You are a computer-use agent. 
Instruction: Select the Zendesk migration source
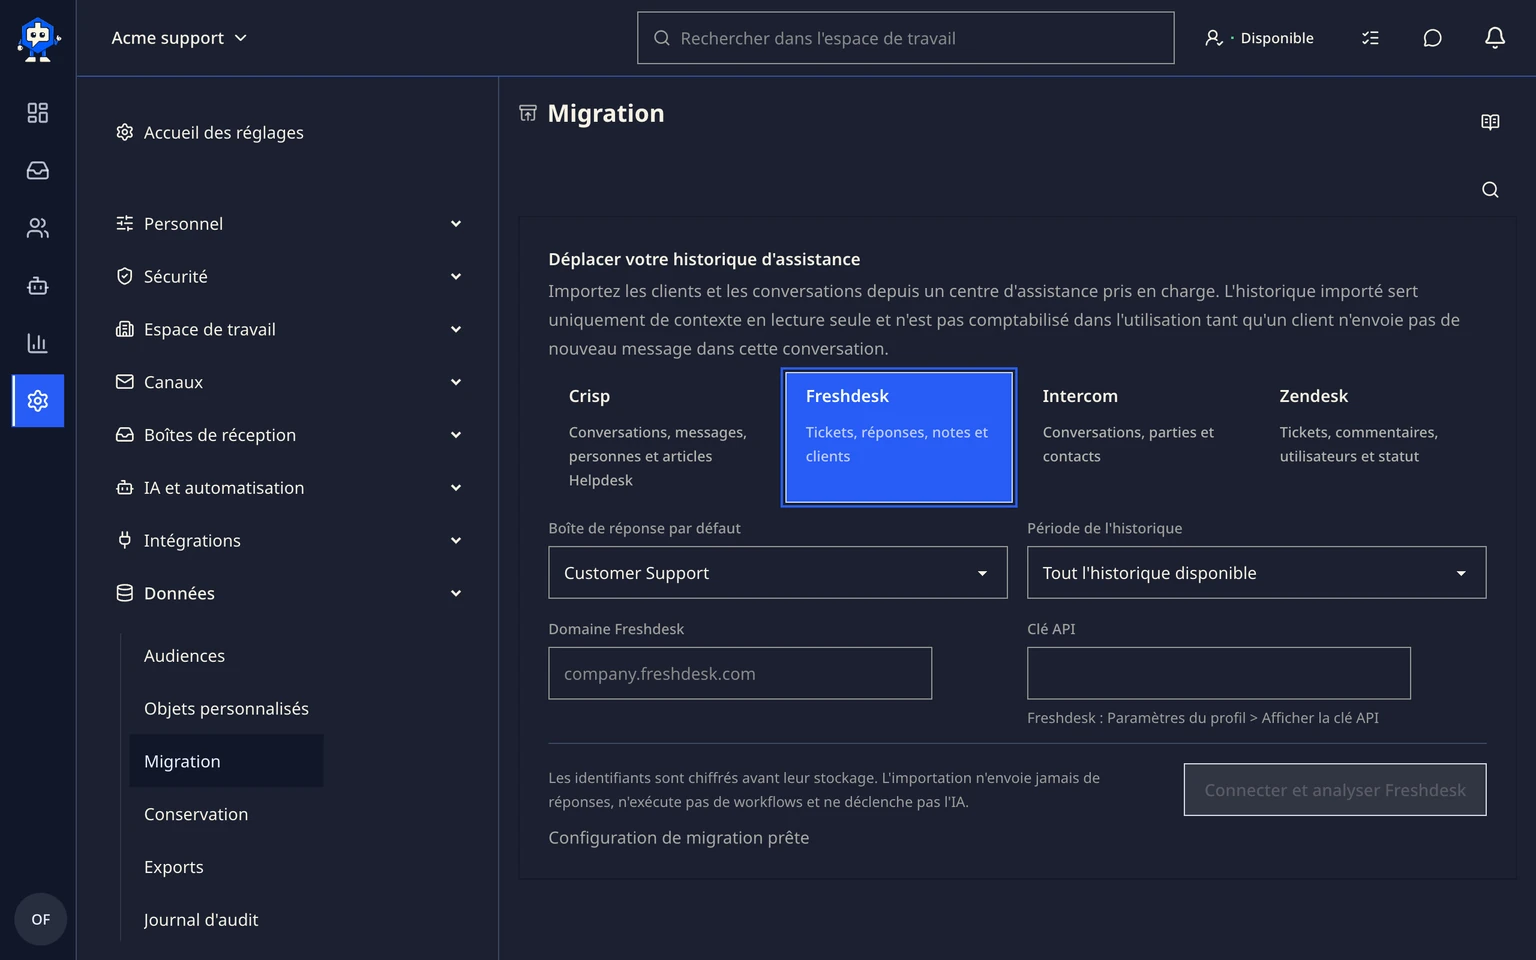tap(1373, 438)
